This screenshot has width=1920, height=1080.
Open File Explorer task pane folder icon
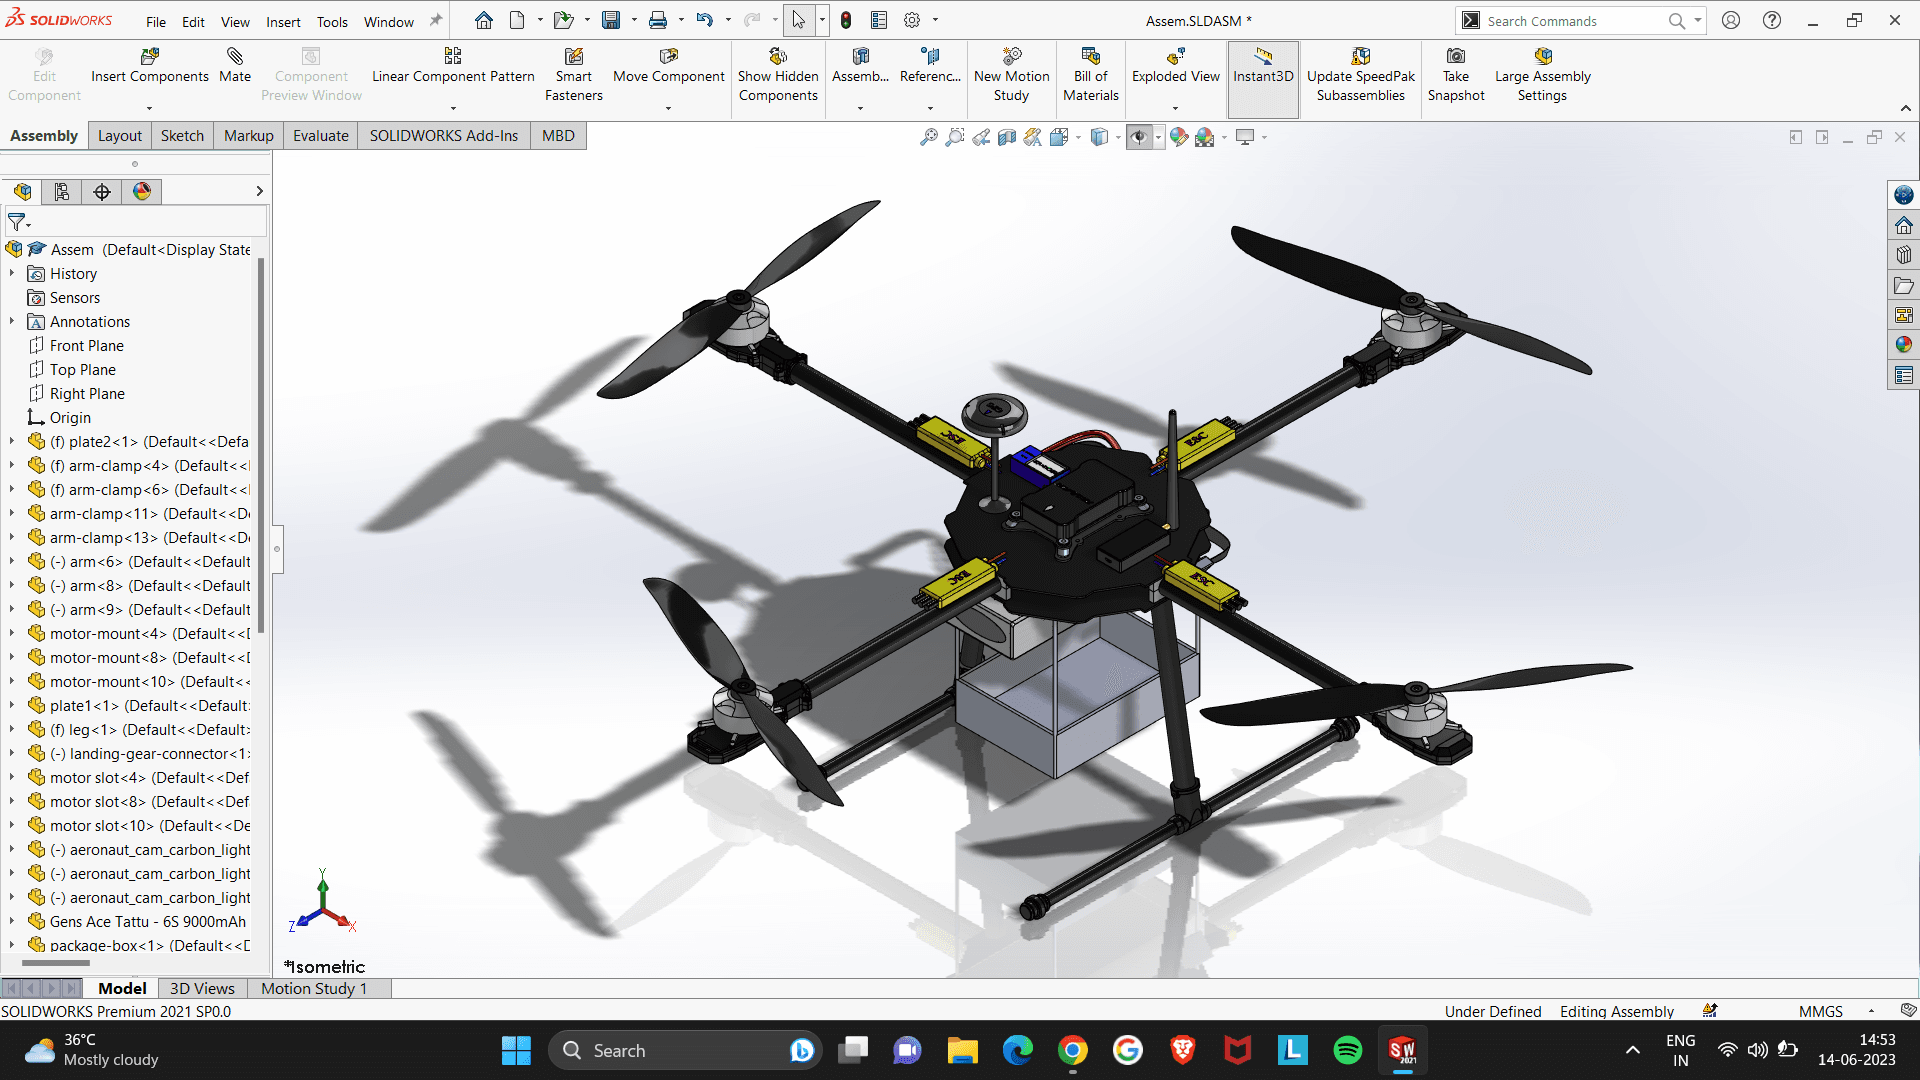coord(1904,286)
